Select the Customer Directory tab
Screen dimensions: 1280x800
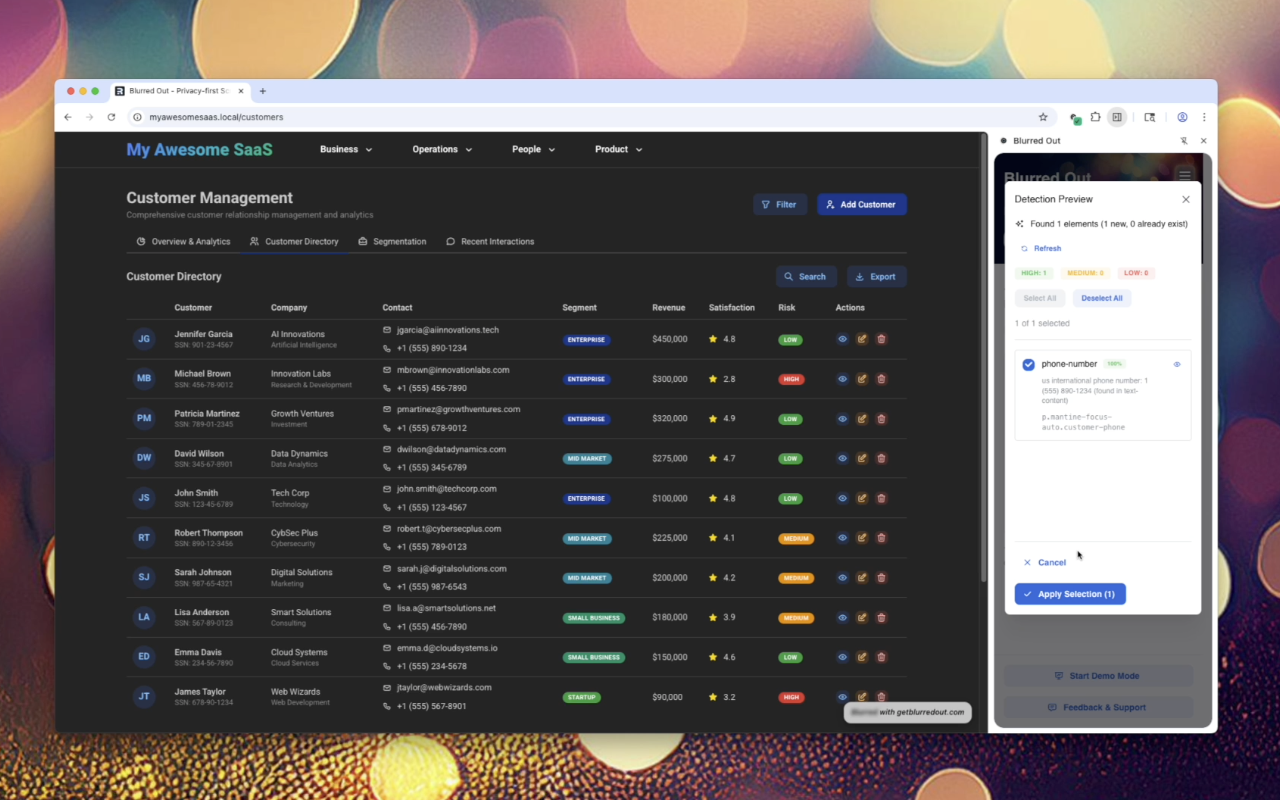click(294, 242)
